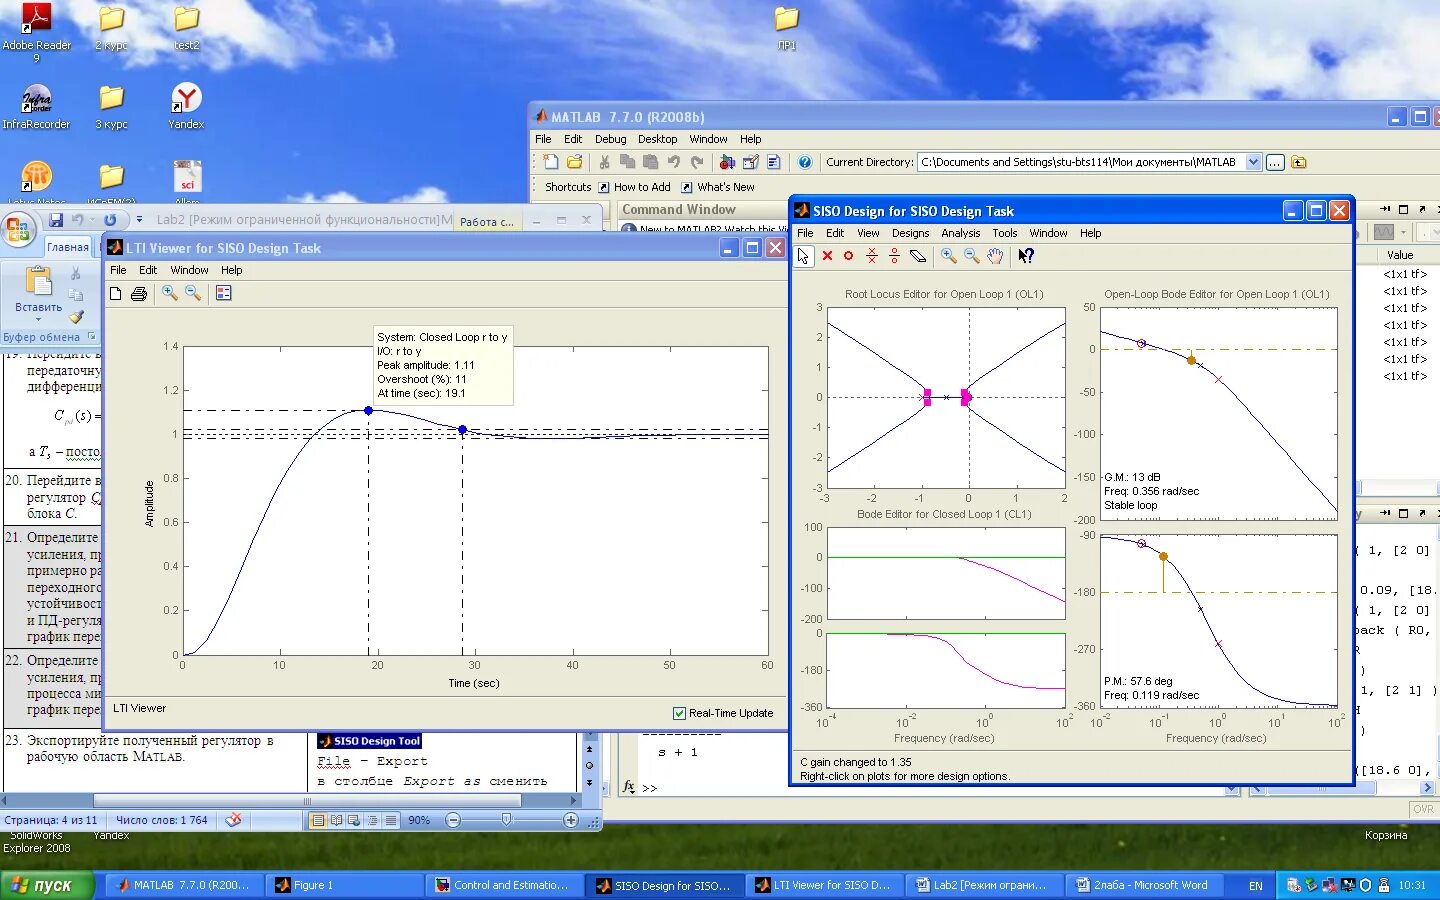Open GUIDE icon in MATLAB toolbar

[750, 162]
